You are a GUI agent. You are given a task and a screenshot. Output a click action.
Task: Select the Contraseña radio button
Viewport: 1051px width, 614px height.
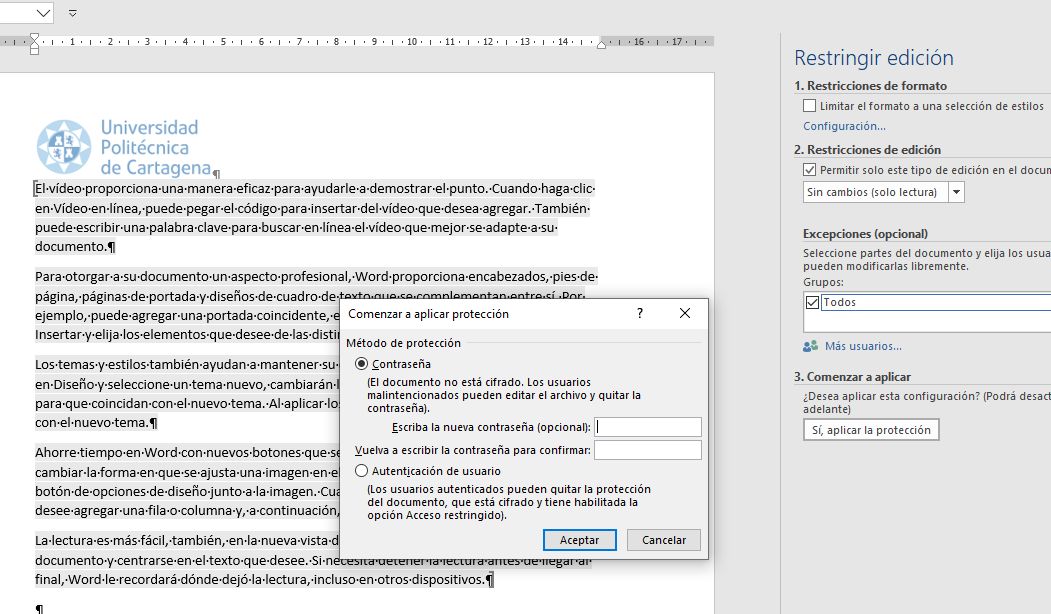point(361,363)
